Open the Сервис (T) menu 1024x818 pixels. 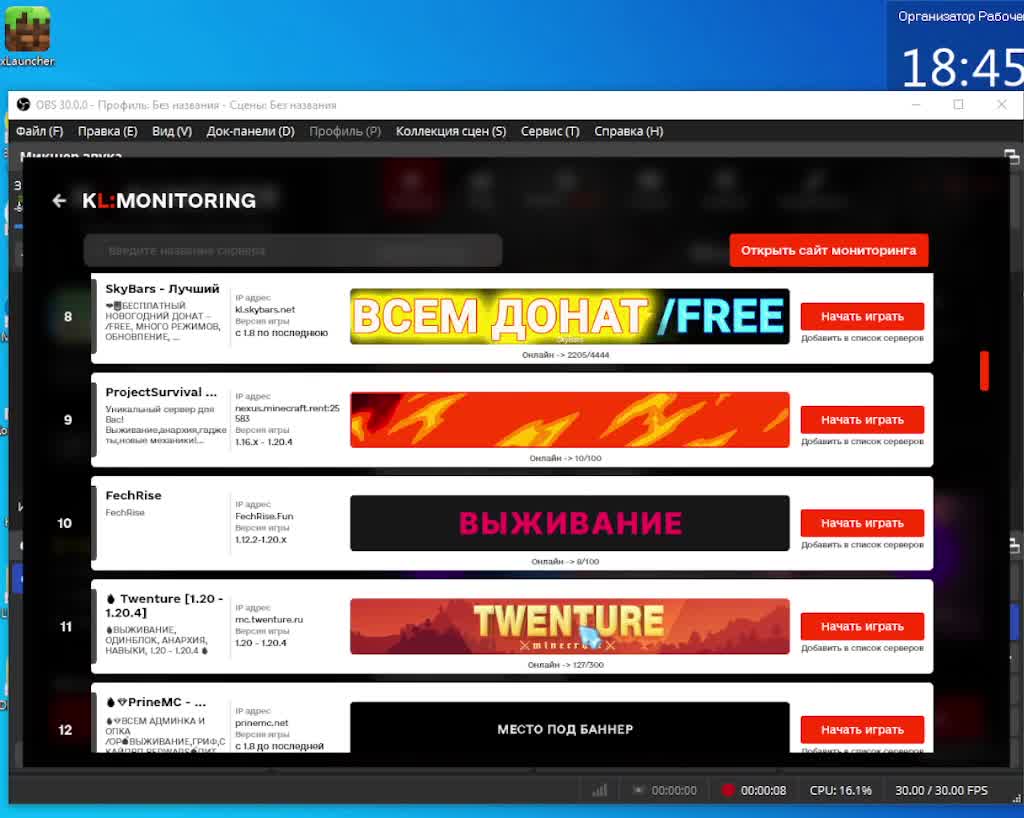coord(550,131)
